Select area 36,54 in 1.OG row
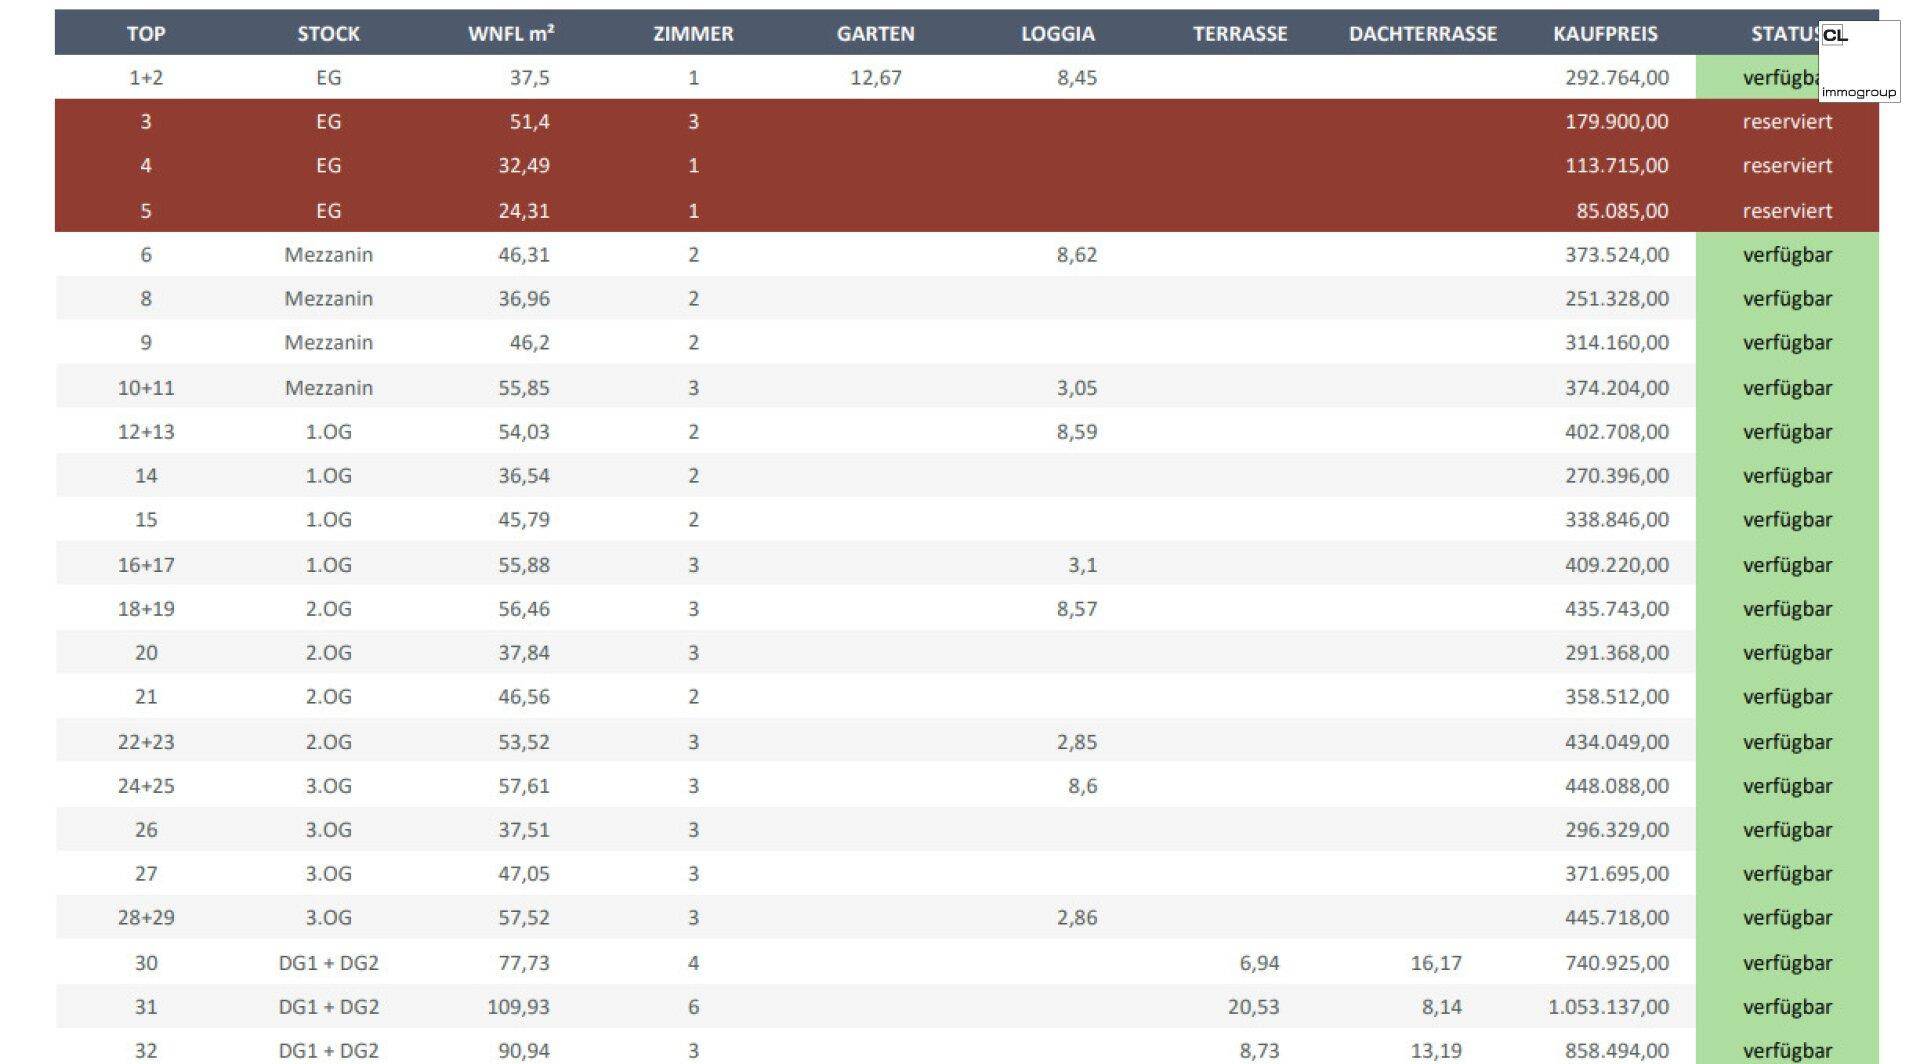The width and height of the screenshot is (1920, 1064). click(x=524, y=476)
